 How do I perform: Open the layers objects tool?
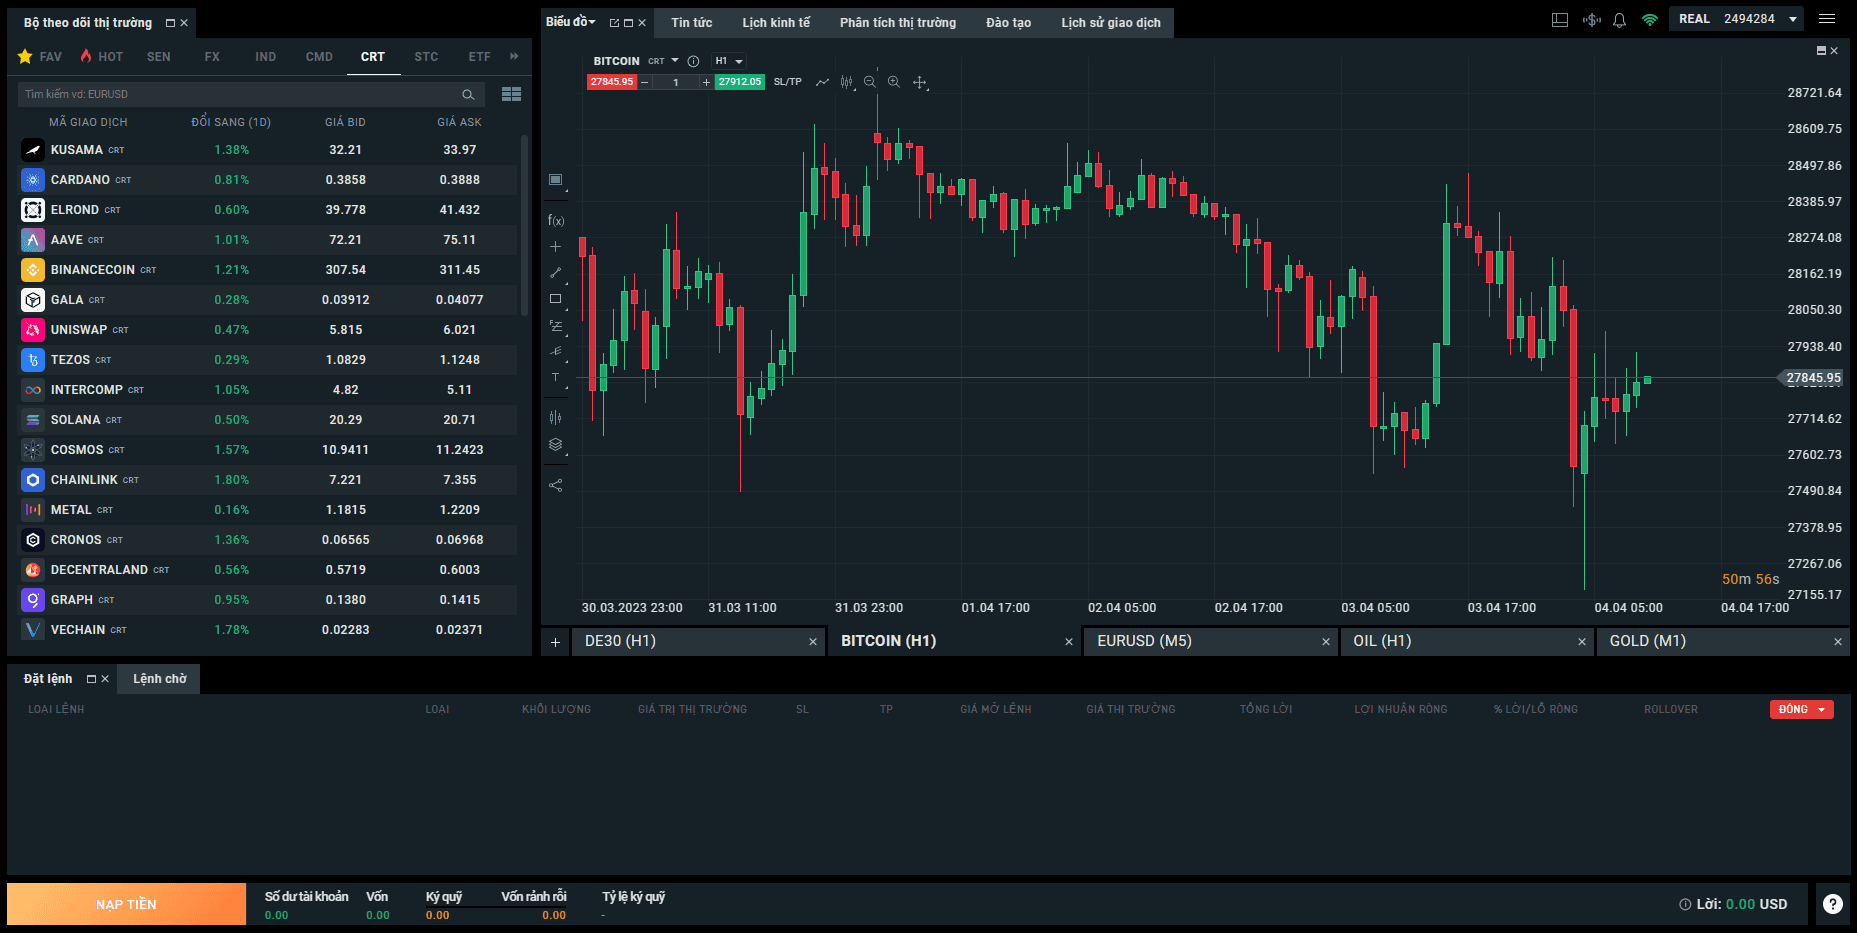[x=556, y=445]
